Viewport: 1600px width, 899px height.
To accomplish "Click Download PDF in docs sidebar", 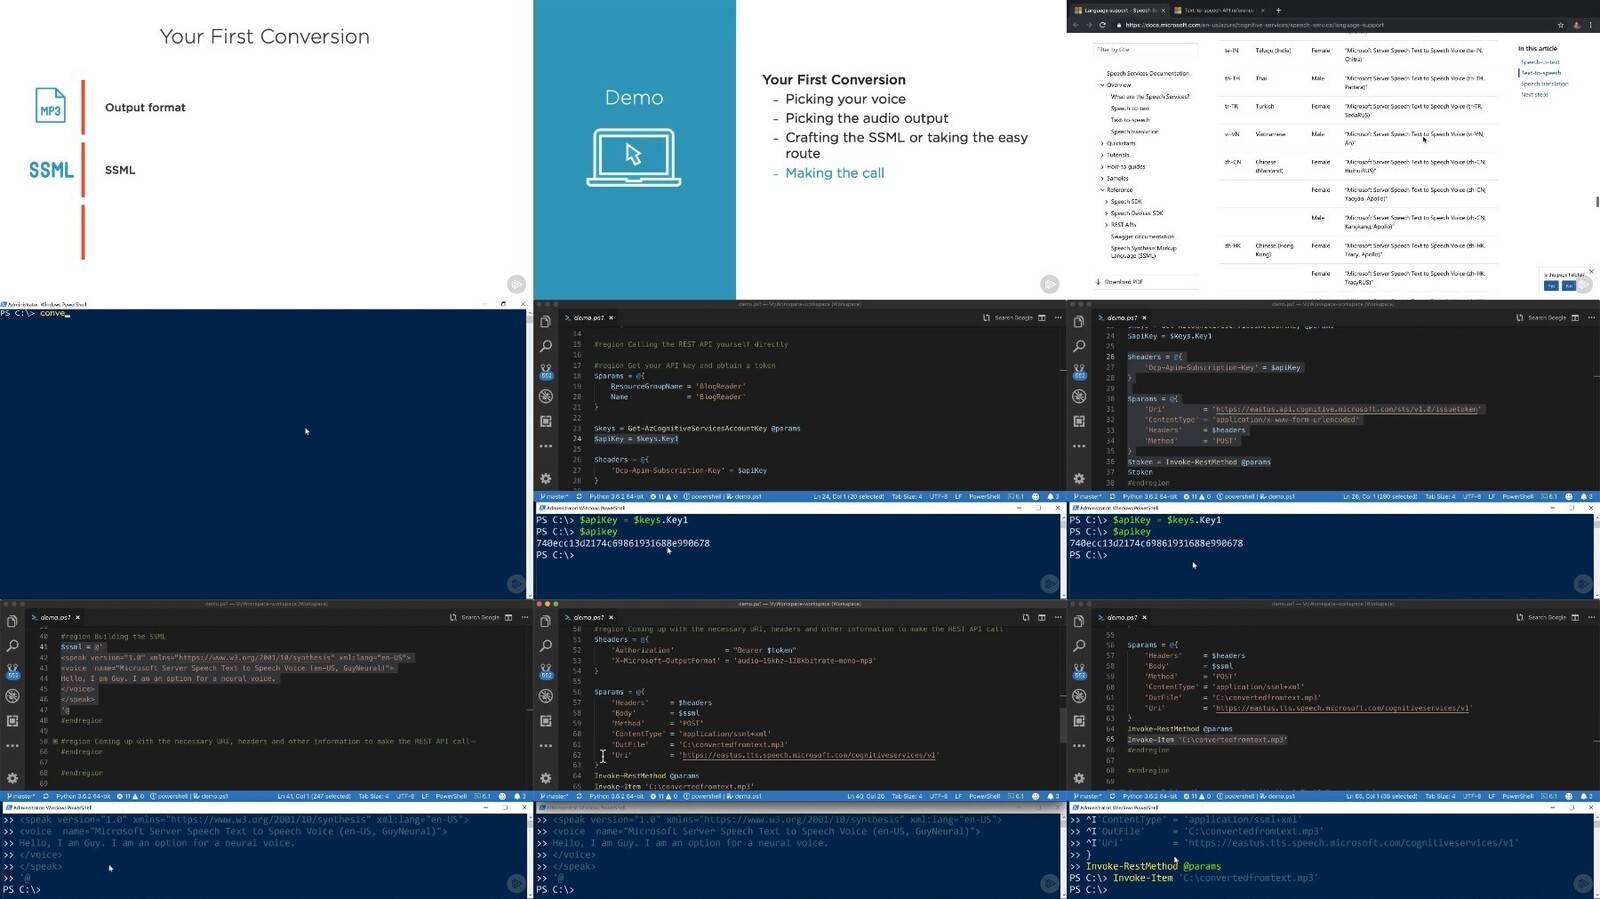I will click(1120, 282).
